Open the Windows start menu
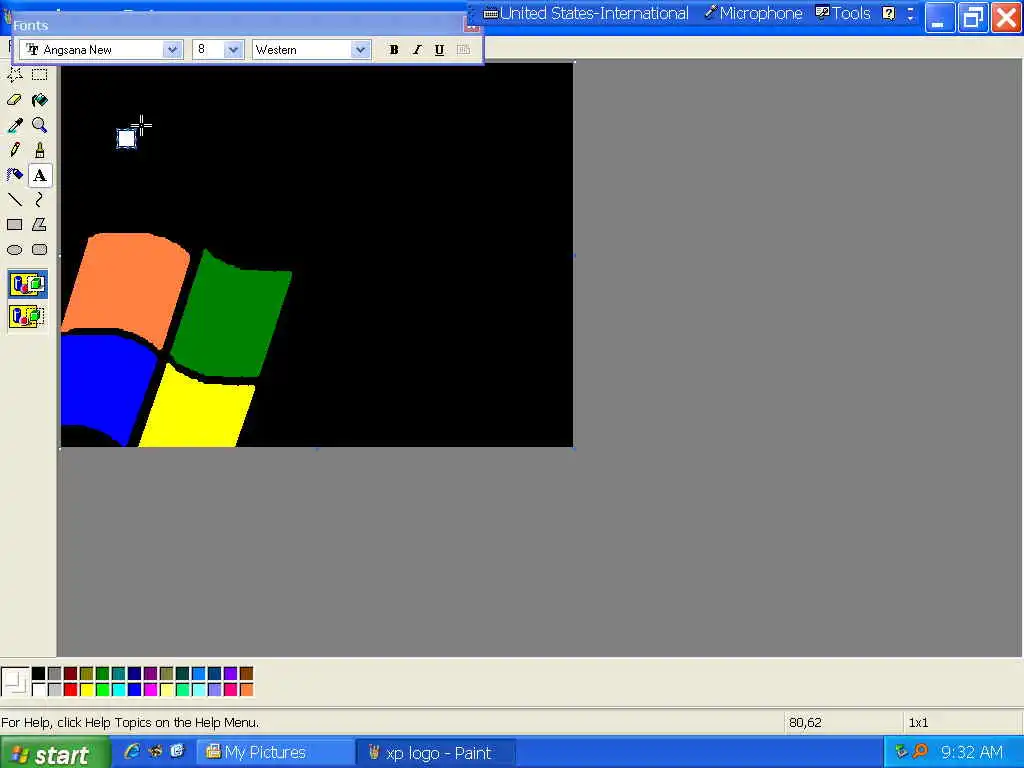The height and width of the screenshot is (768, 1024). (x=55, y=754)
